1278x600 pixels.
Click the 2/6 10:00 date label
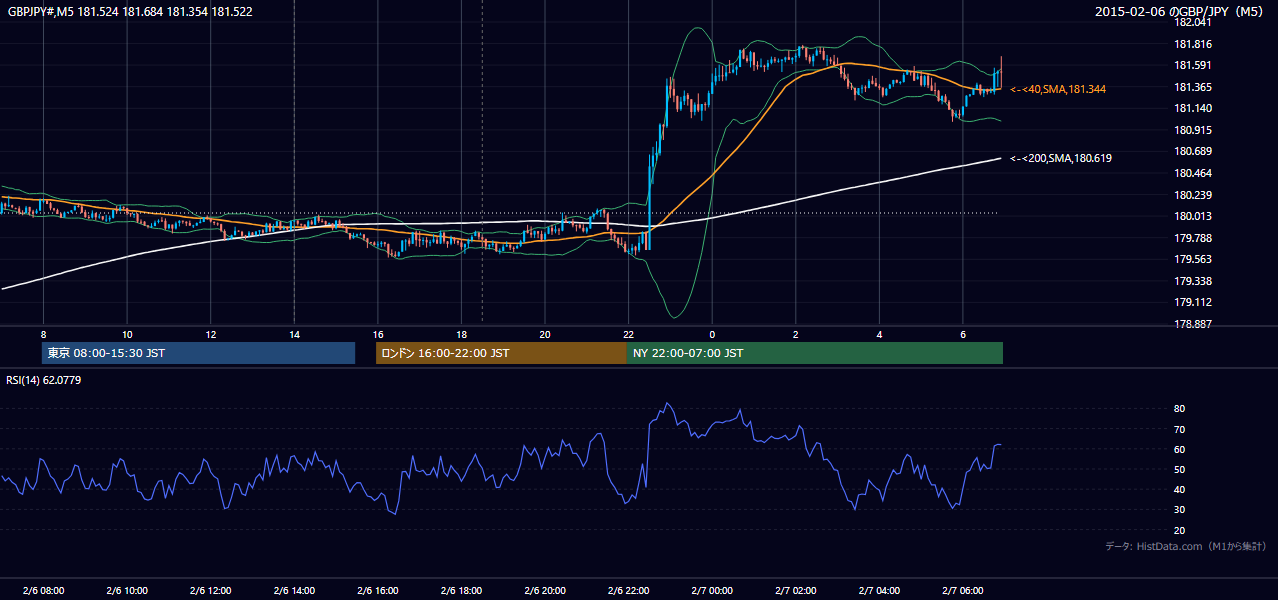coord(127,591)
